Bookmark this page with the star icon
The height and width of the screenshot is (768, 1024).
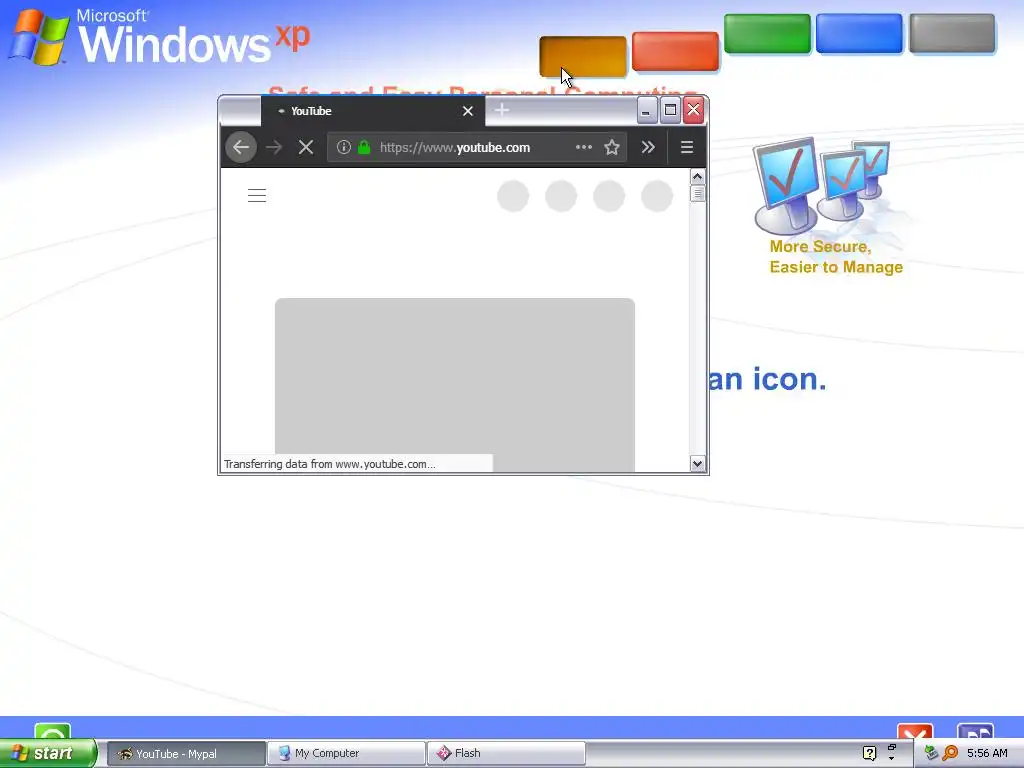(x=611, y=147)
